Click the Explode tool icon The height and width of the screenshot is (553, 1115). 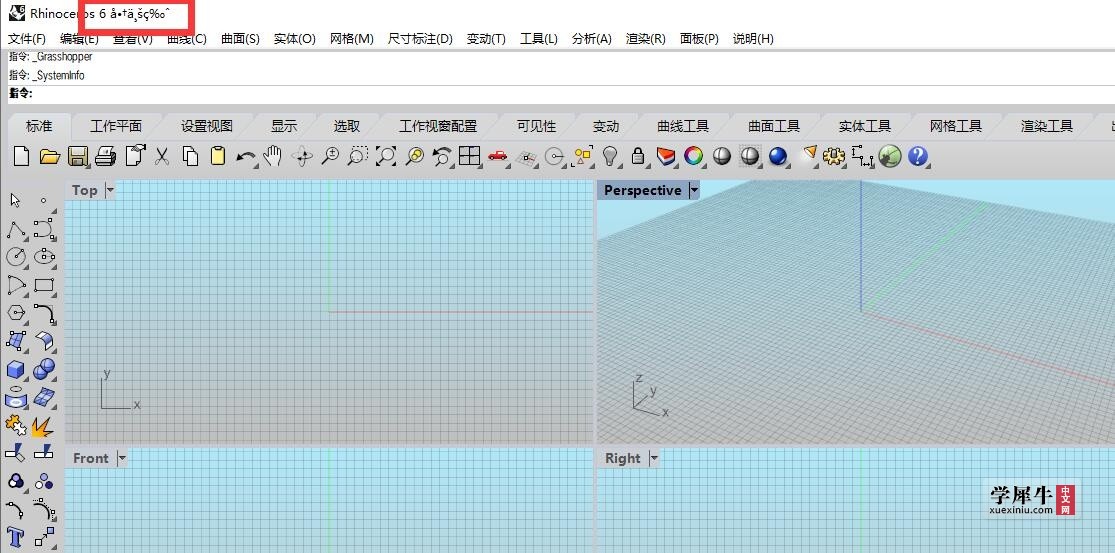(x=43, y=426)
